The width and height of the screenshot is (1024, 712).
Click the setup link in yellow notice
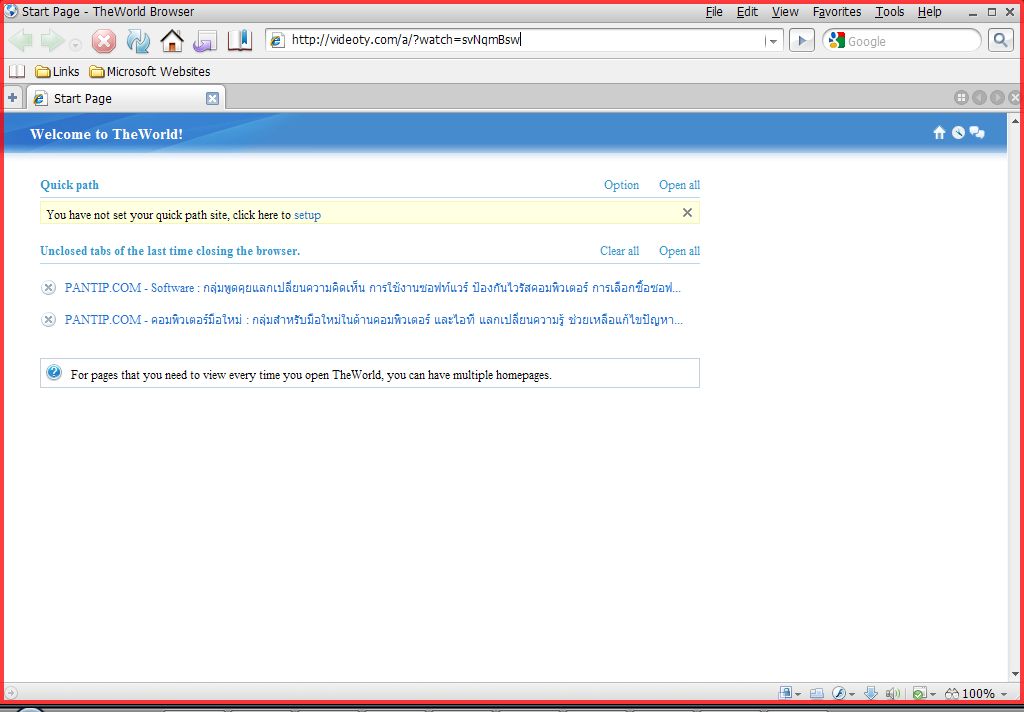pyautogui.click(x=307, y=215)
